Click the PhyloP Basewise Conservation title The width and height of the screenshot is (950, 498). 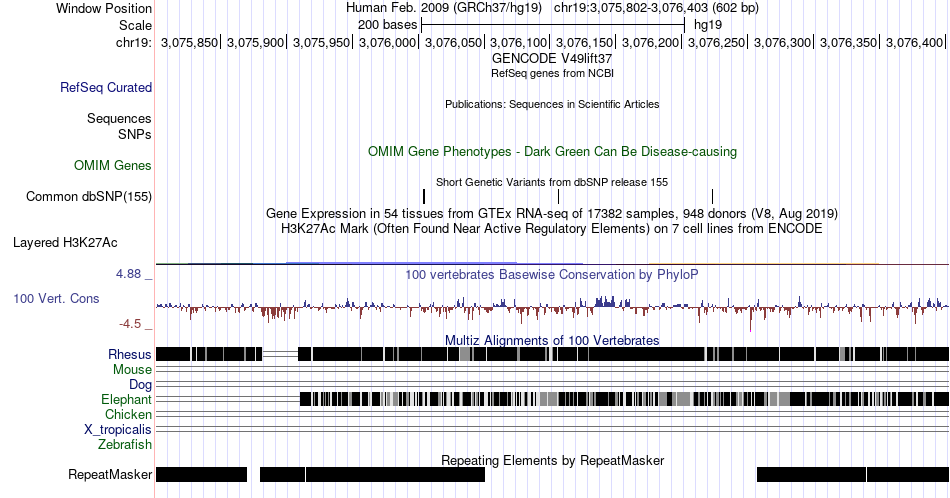(x=552, y=274)
